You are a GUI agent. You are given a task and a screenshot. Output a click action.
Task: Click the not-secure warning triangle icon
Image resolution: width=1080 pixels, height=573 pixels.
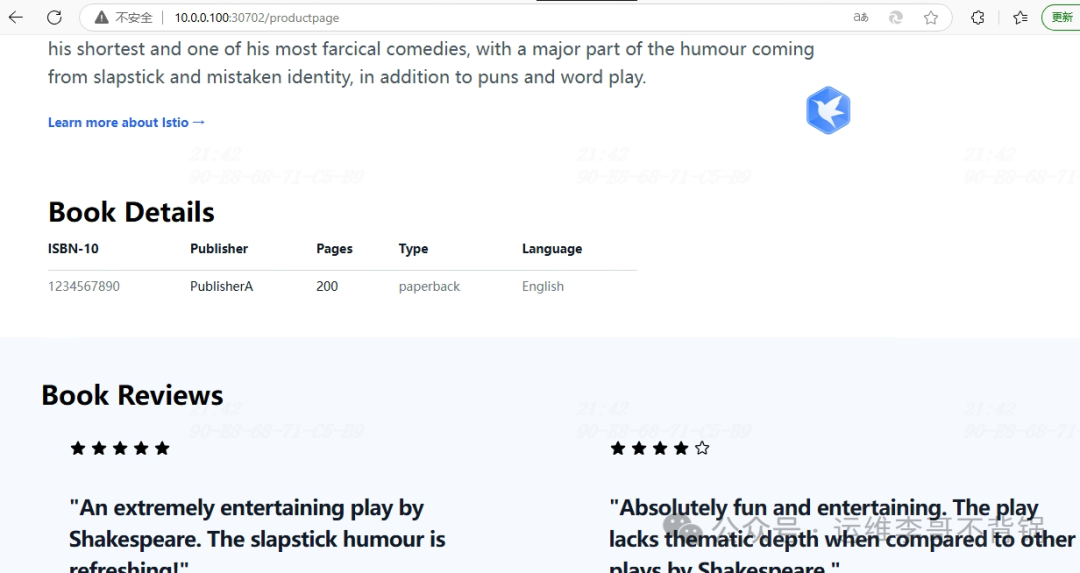[x=101, y=17]
